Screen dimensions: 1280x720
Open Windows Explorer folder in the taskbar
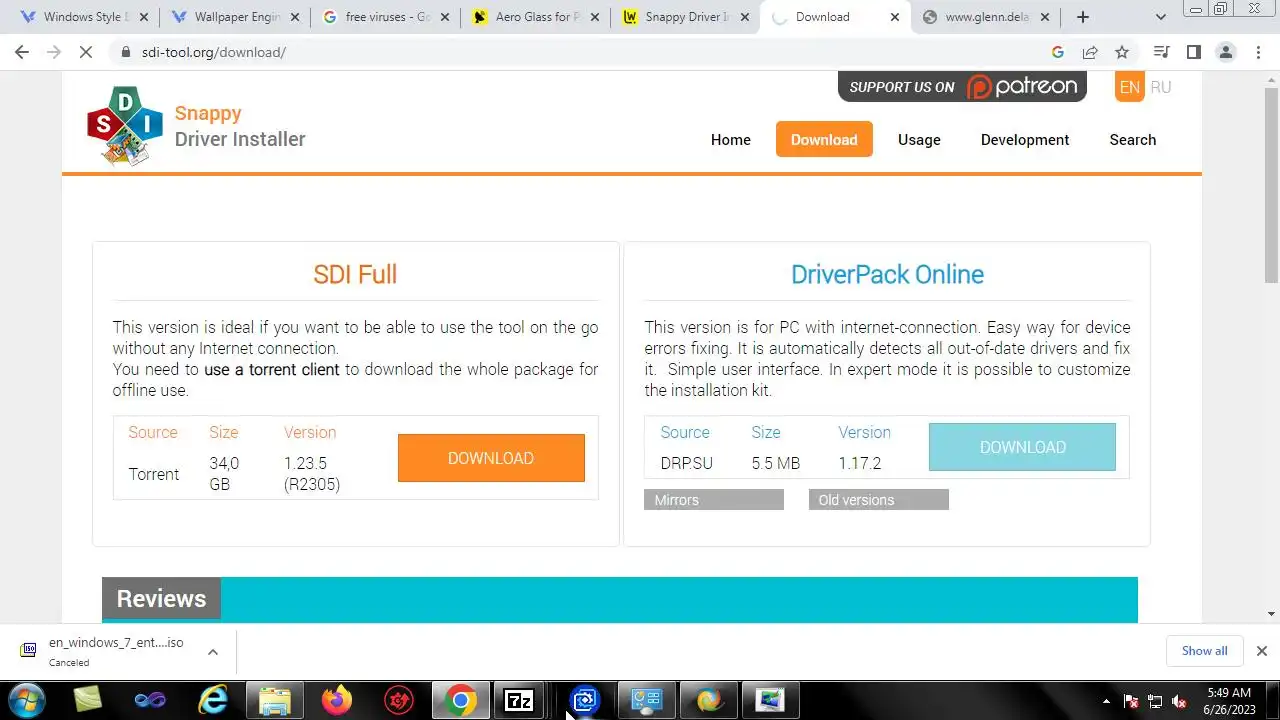click(x=275, y=700)
